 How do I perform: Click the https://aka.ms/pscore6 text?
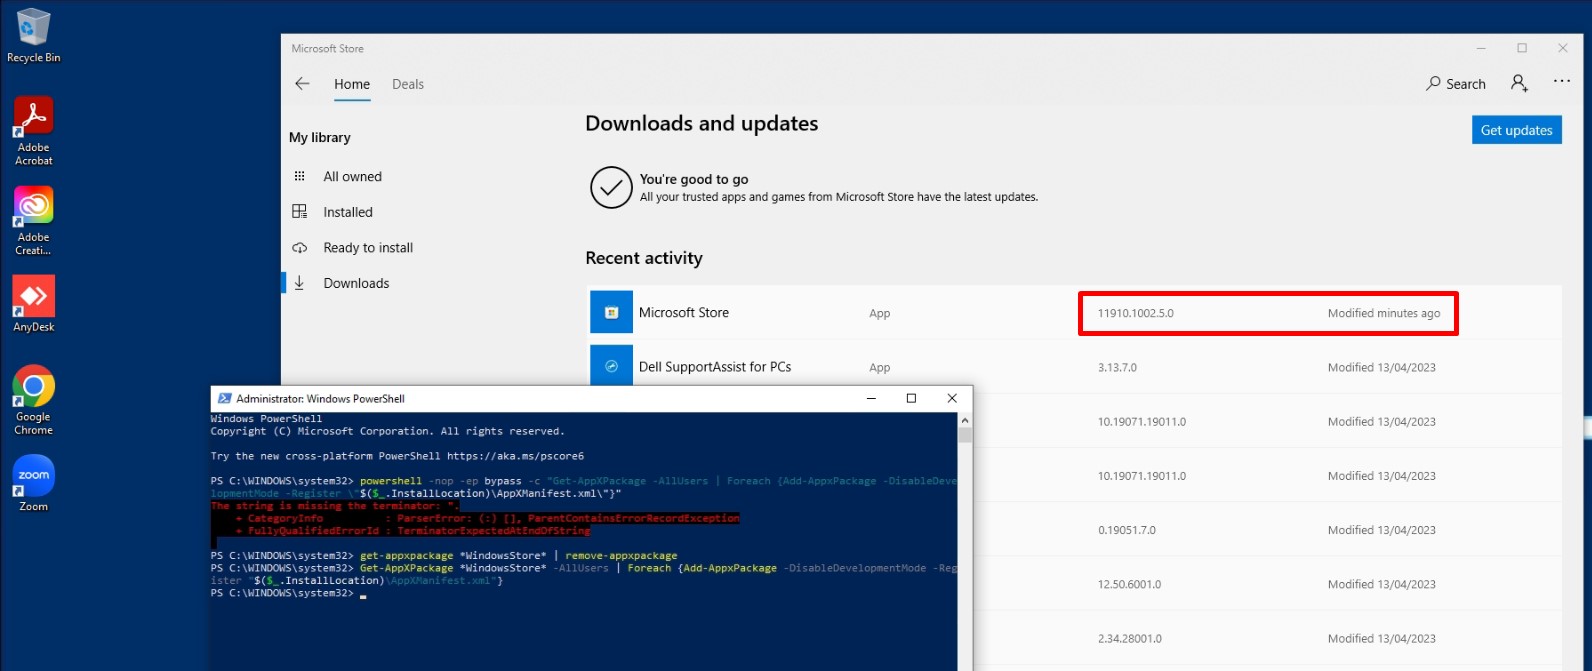[517, 456]
